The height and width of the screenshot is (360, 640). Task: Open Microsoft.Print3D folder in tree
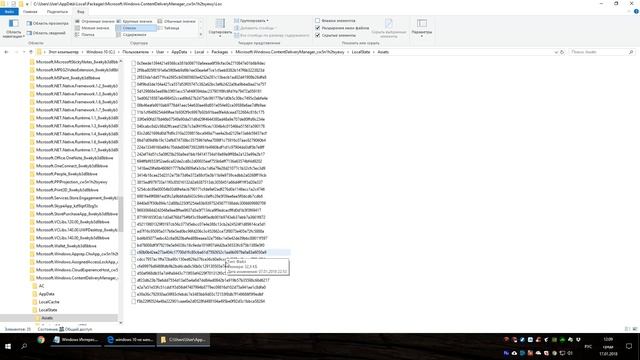click(x=67, y=190)
